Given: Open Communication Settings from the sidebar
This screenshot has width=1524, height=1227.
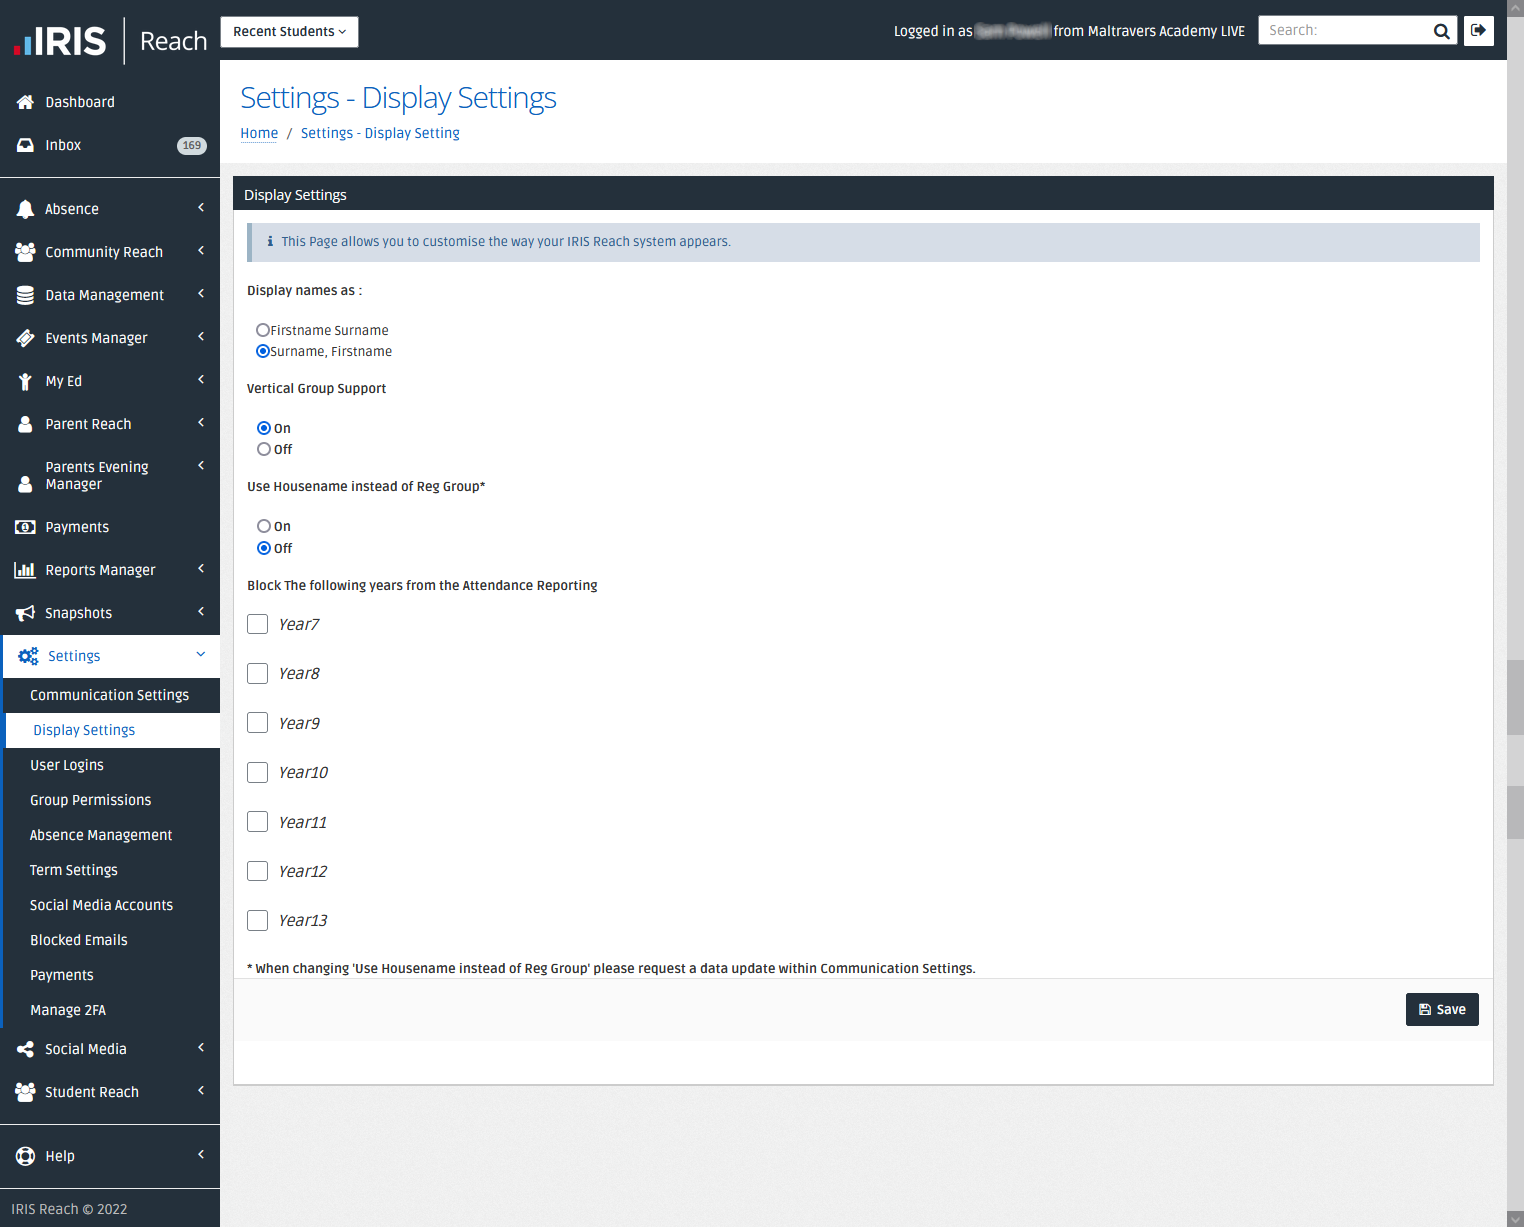Looking at the screenshot, I should click(x=110, y=695).
